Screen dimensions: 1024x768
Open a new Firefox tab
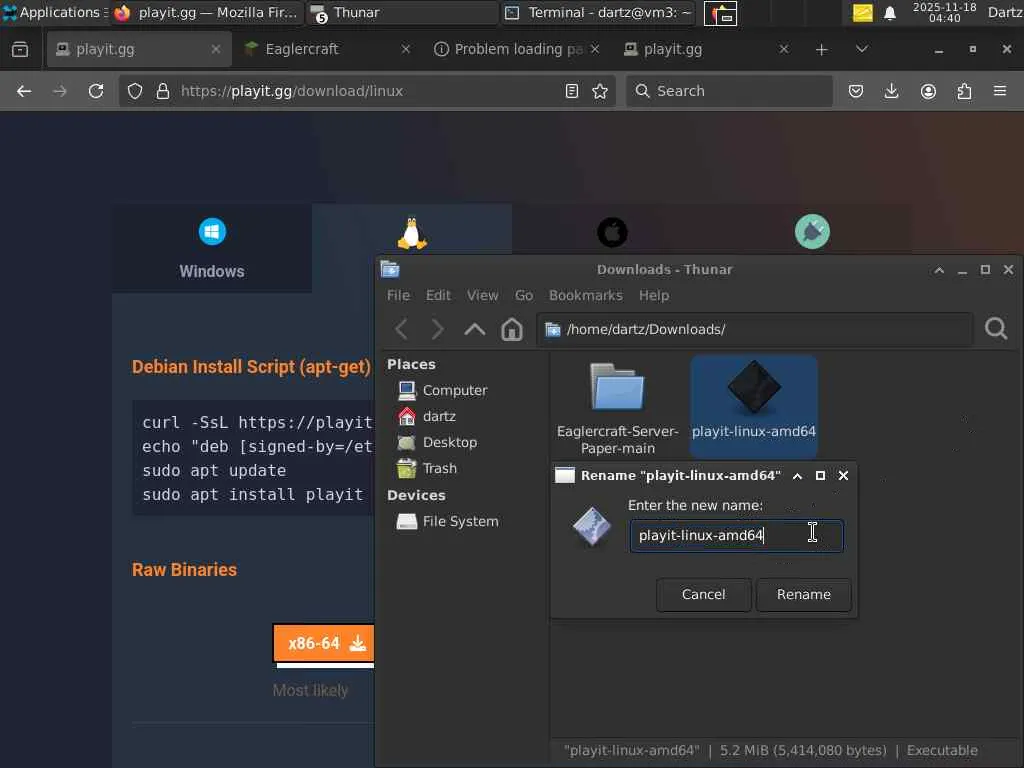click(822, 50)
